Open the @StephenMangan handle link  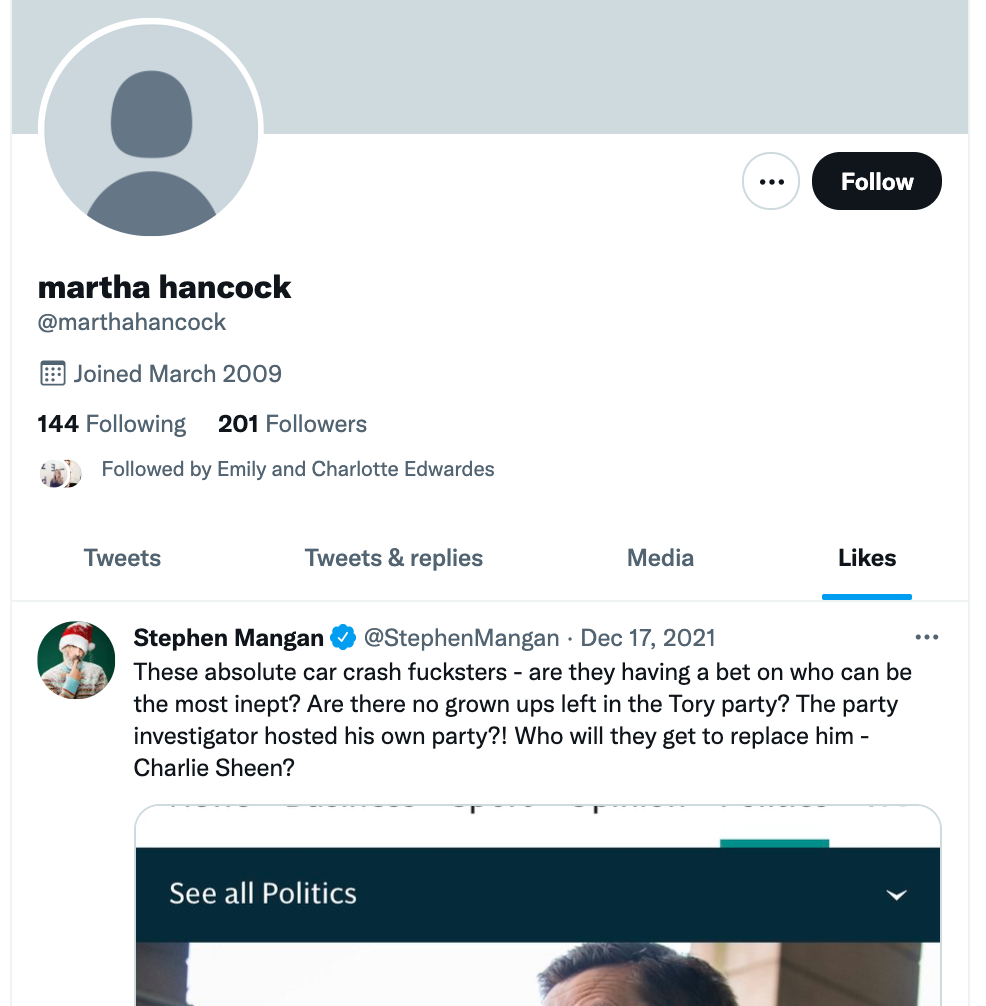point(461,638)
